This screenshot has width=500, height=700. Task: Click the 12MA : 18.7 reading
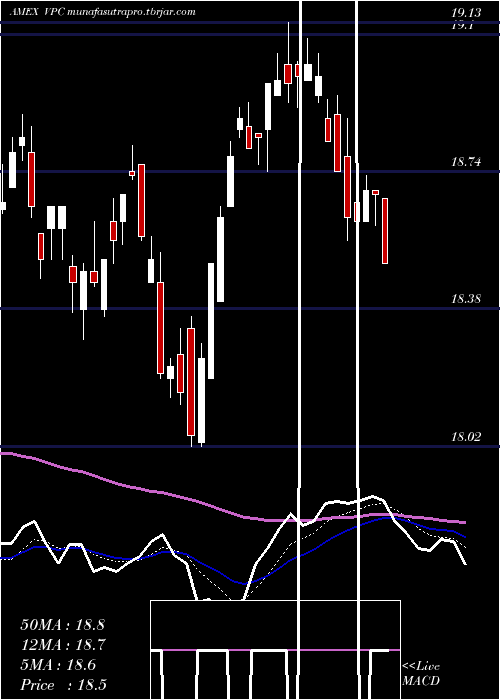click(62, 645)
